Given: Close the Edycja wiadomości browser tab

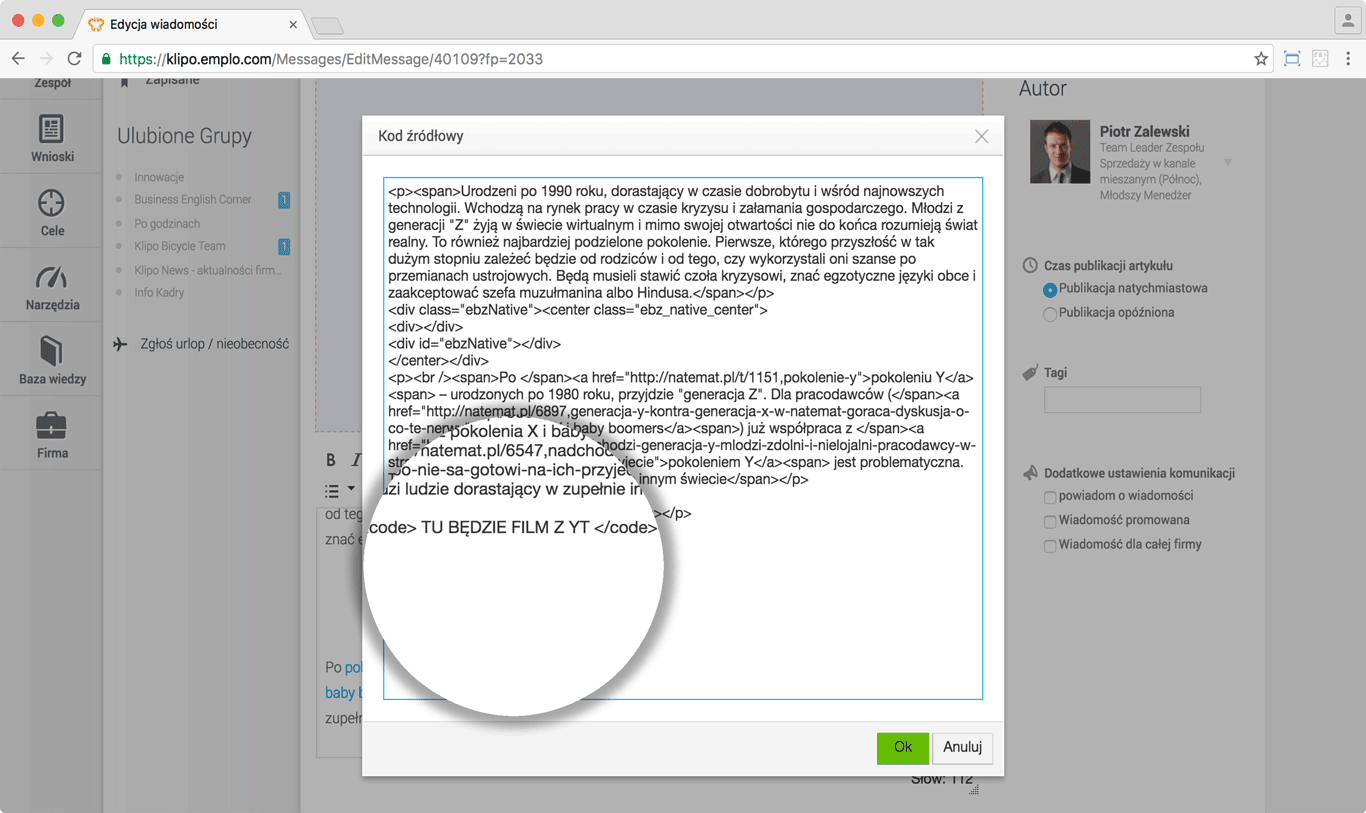Looking at the screenshot, I should pyautogui.click(x=293, y=24).
